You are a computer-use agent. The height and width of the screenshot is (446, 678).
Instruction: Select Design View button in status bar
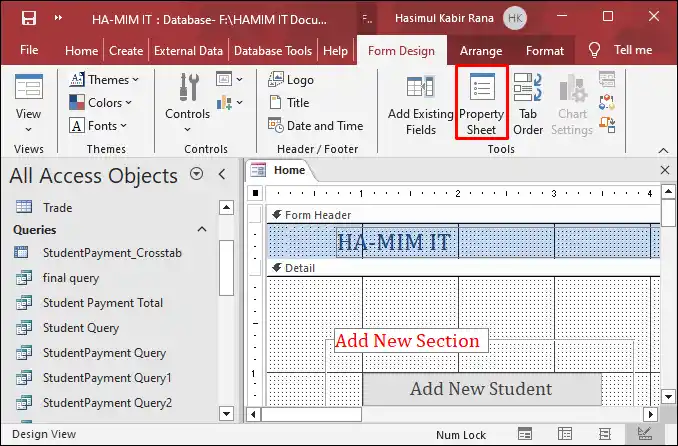(x=644, y=433)
